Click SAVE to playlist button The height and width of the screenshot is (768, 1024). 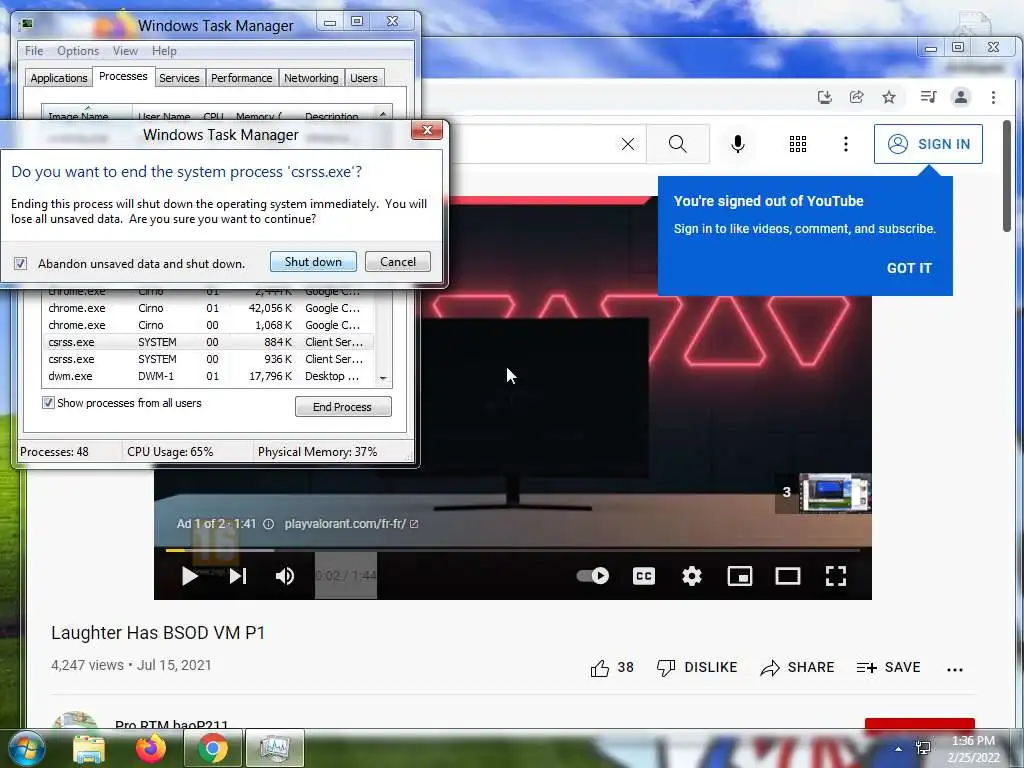888,667
